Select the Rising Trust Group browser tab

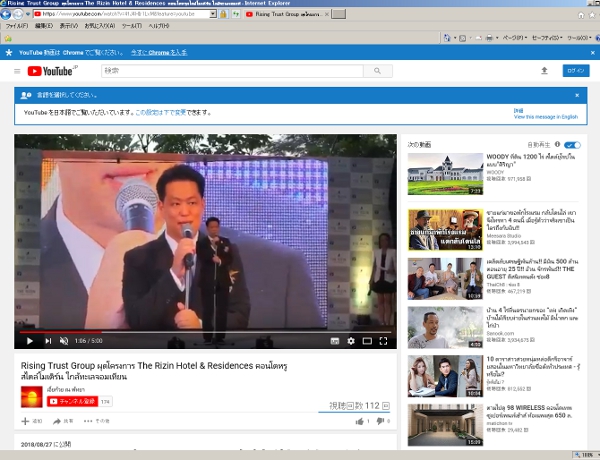click(285, 14)
